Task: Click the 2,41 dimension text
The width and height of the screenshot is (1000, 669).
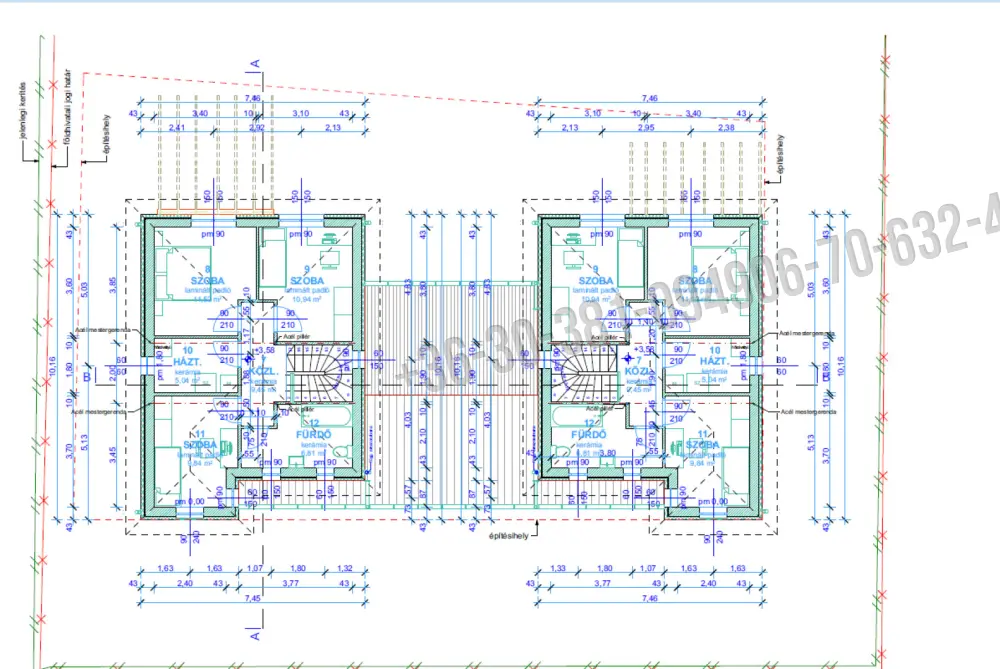Action: [x=177, y=128]
